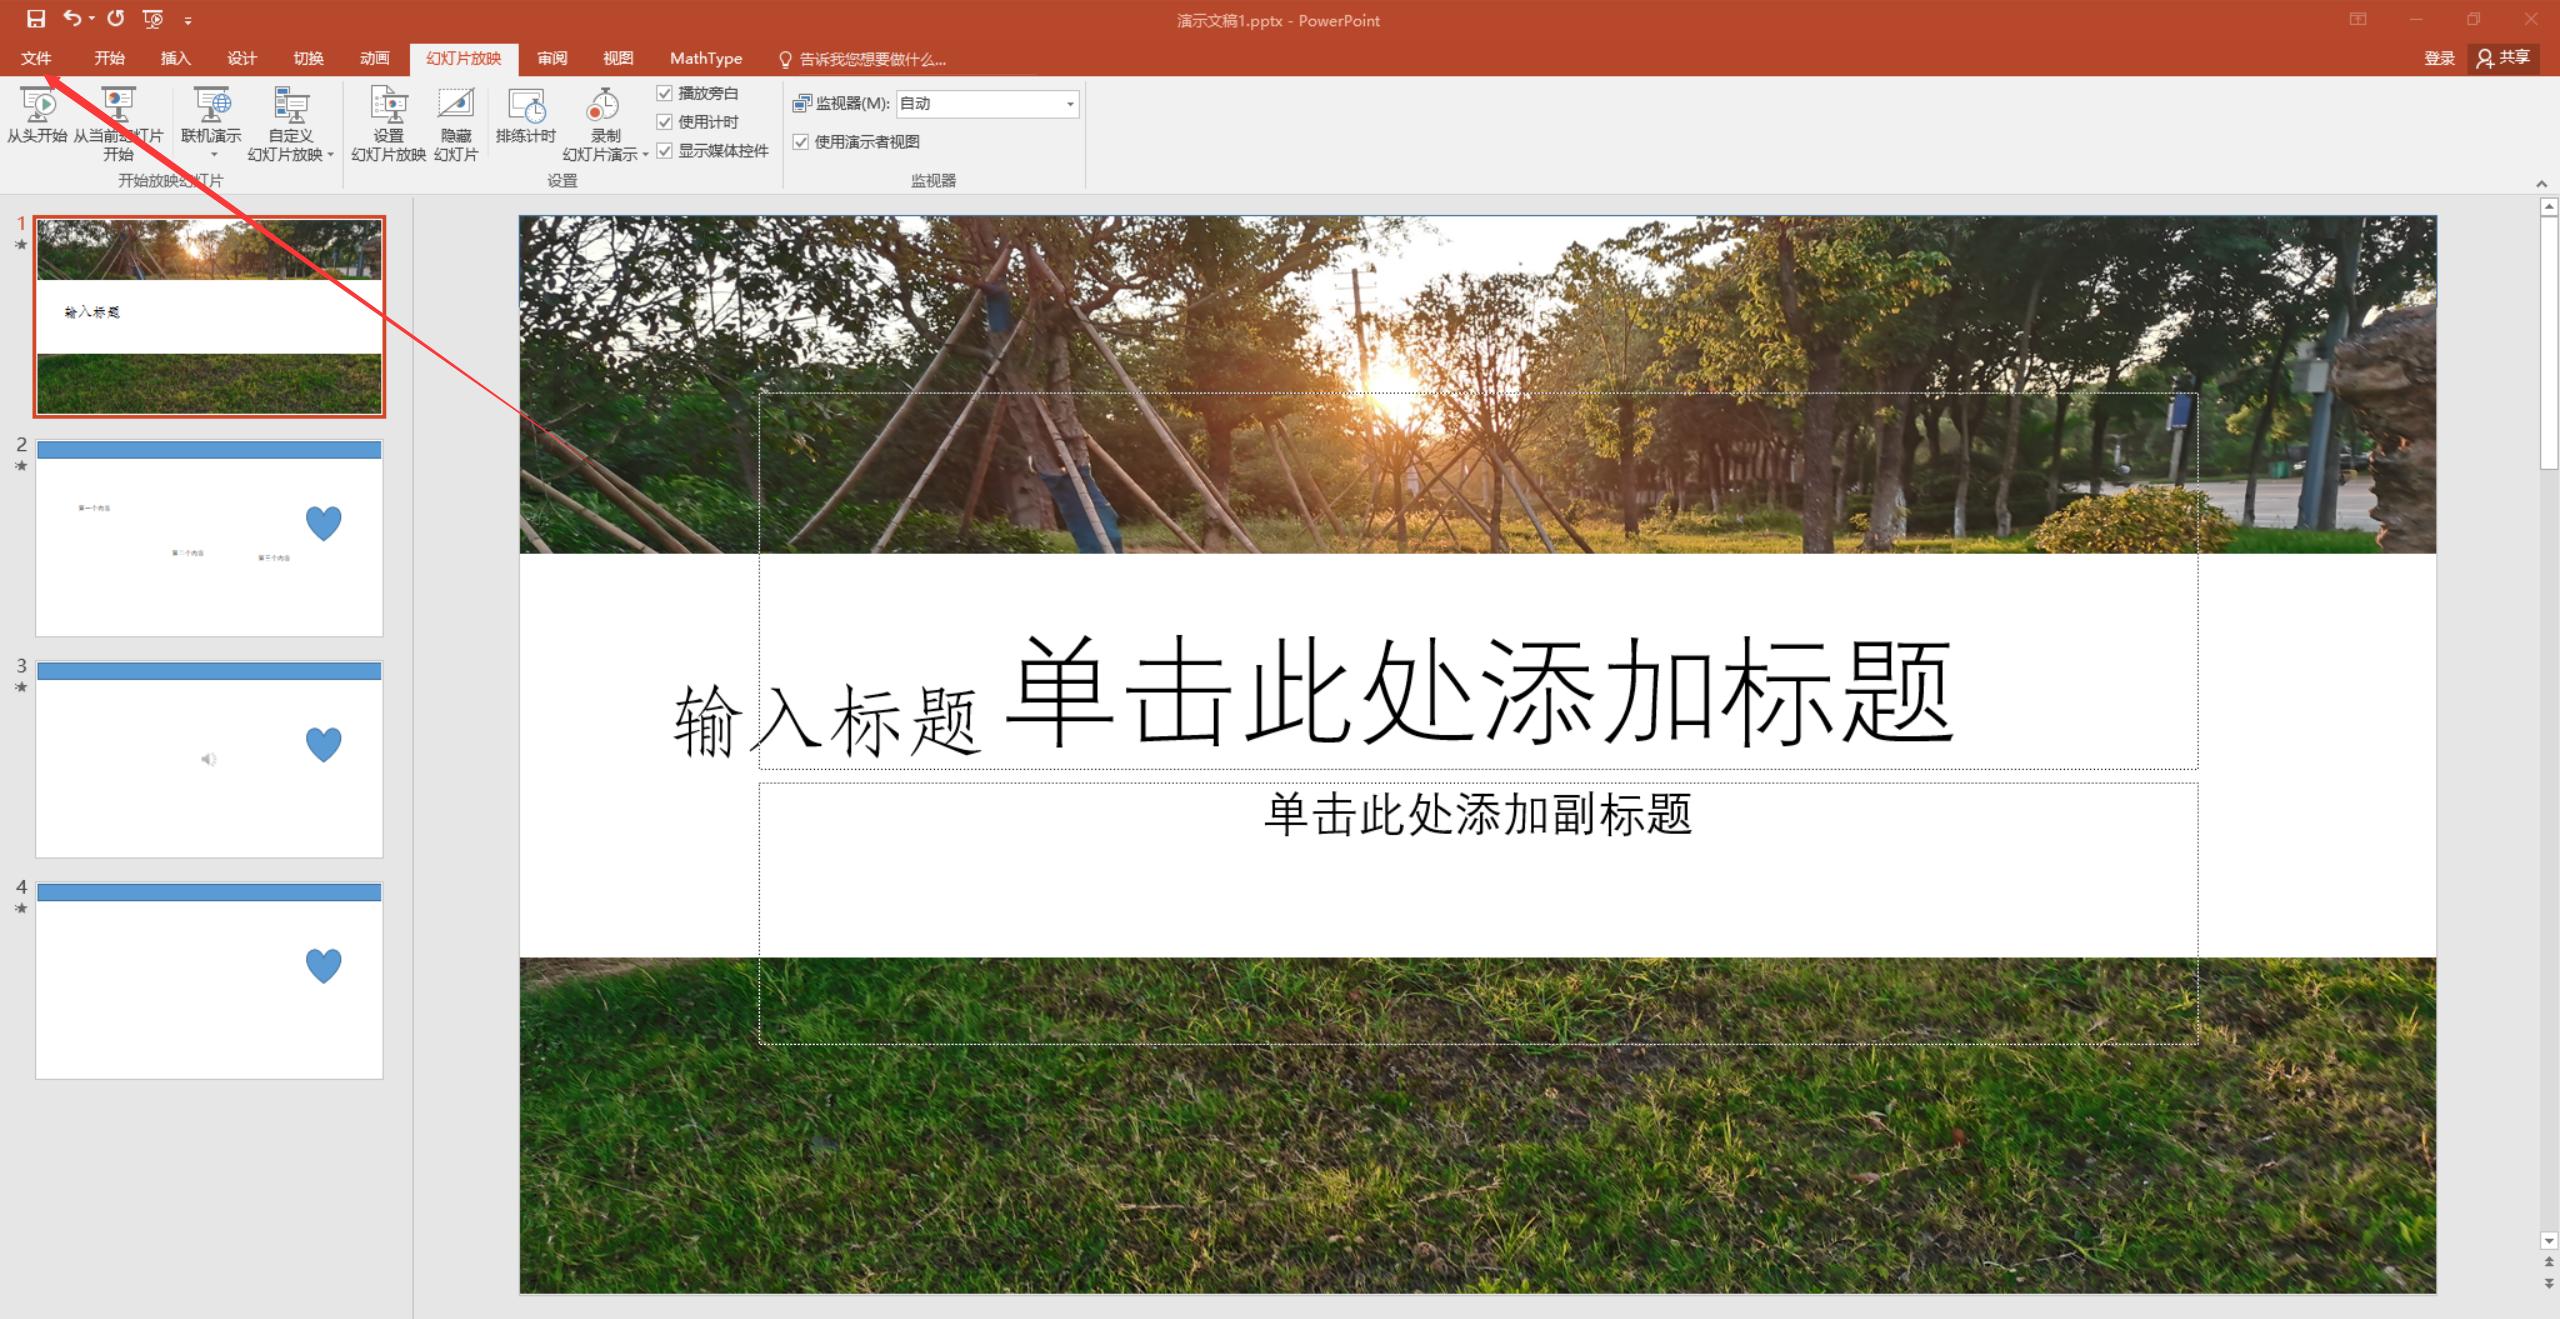The height and width of the screenshot is (1319, 2560).
Task: Click the Sign in (登录) button
Action: click(2439, 59)
